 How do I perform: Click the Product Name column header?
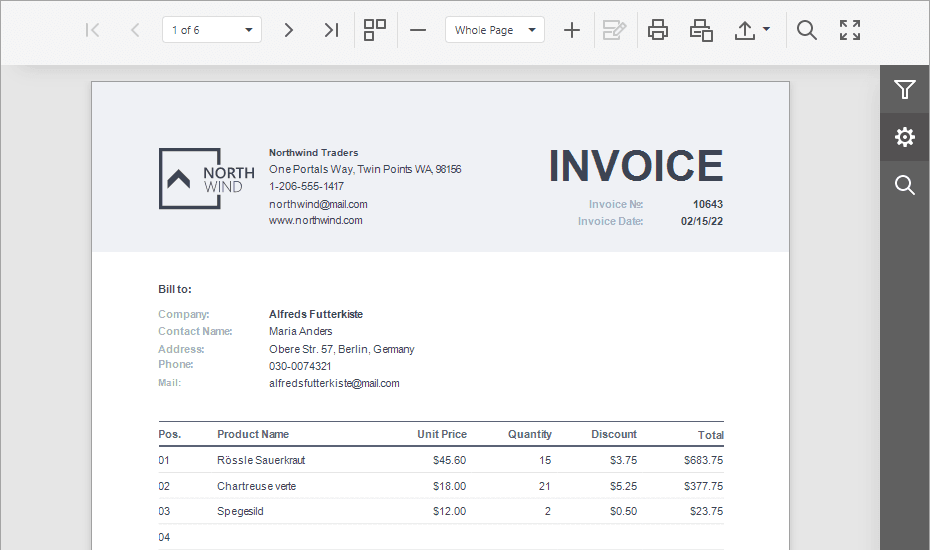click(253, 434)
